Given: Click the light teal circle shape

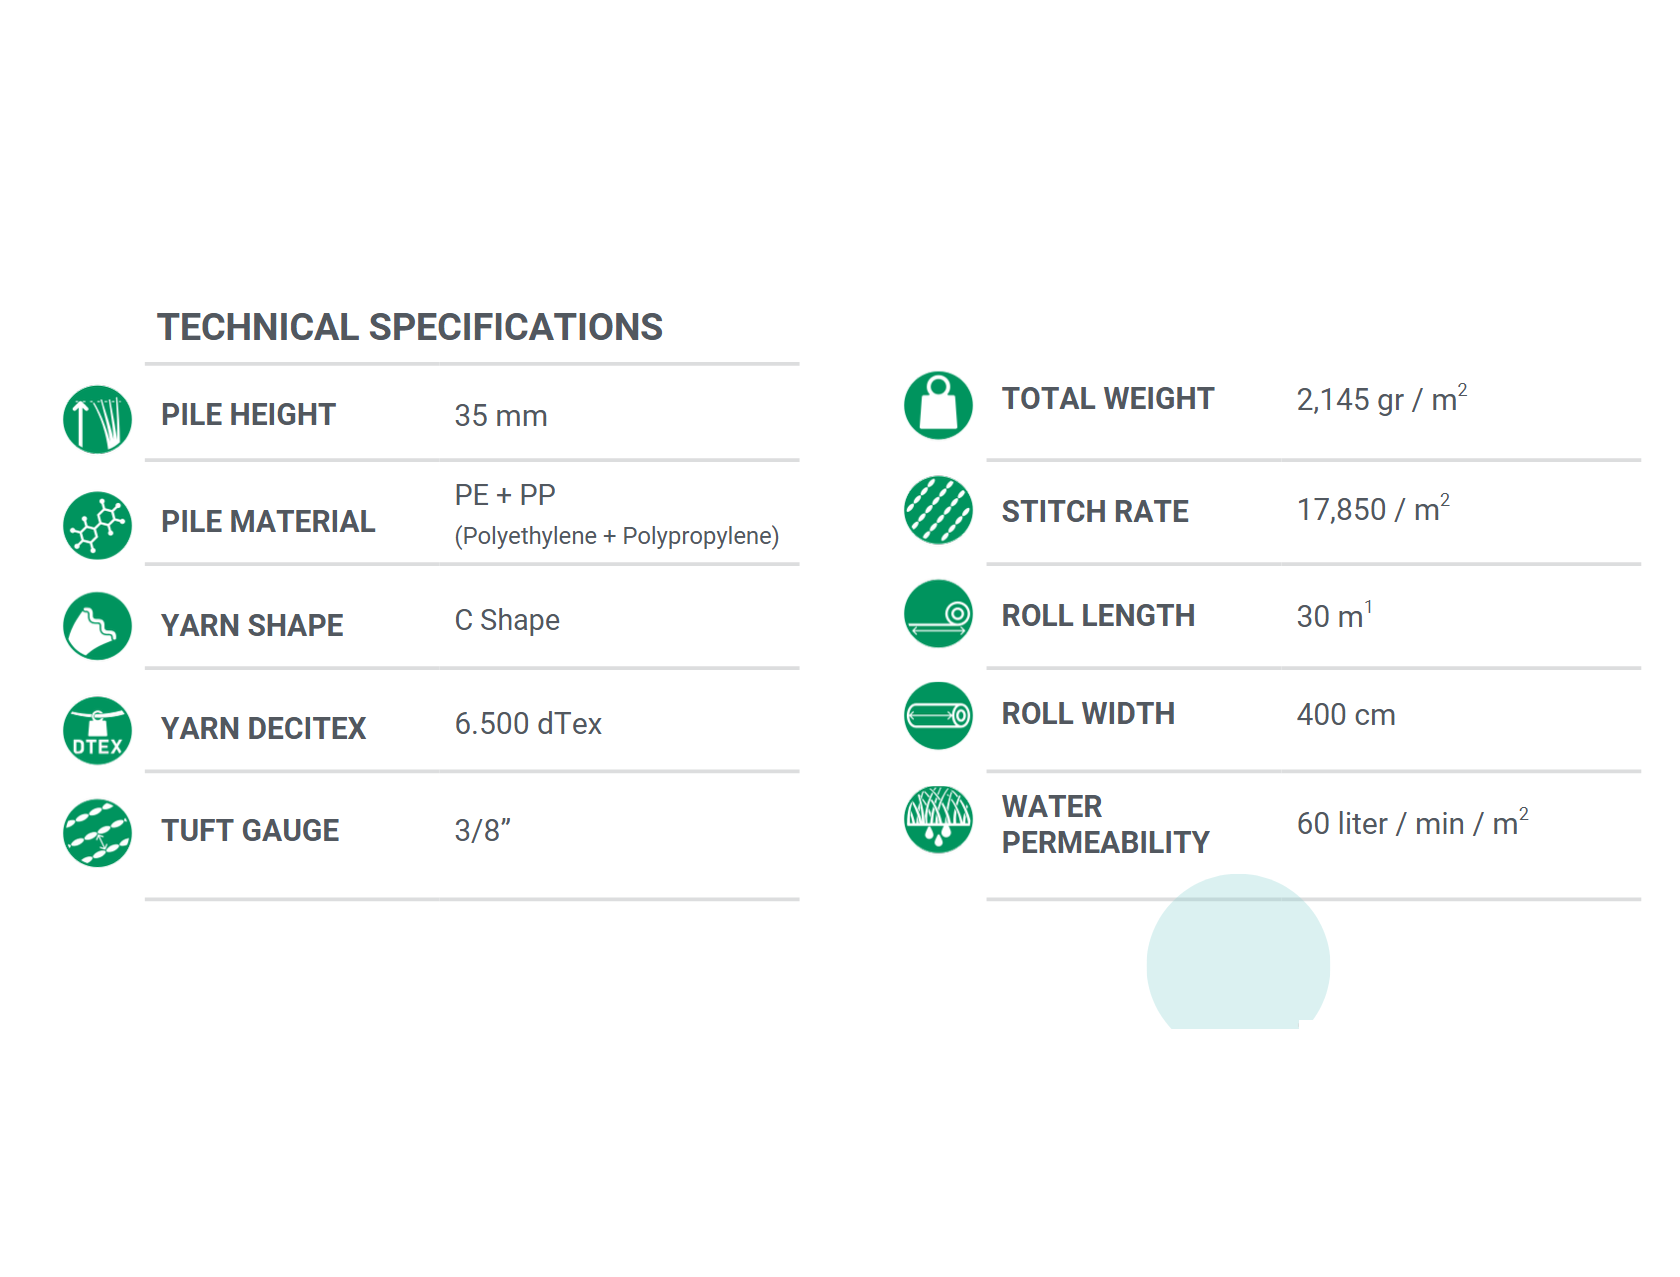Looking at the screenshot, I should click(x=1238, y=955).
